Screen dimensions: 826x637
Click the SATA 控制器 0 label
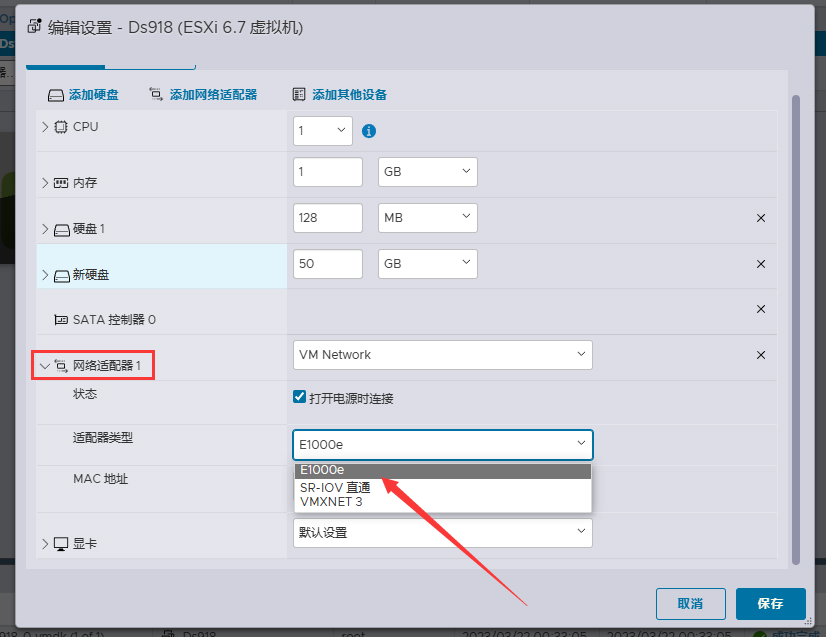click(114, 320)
